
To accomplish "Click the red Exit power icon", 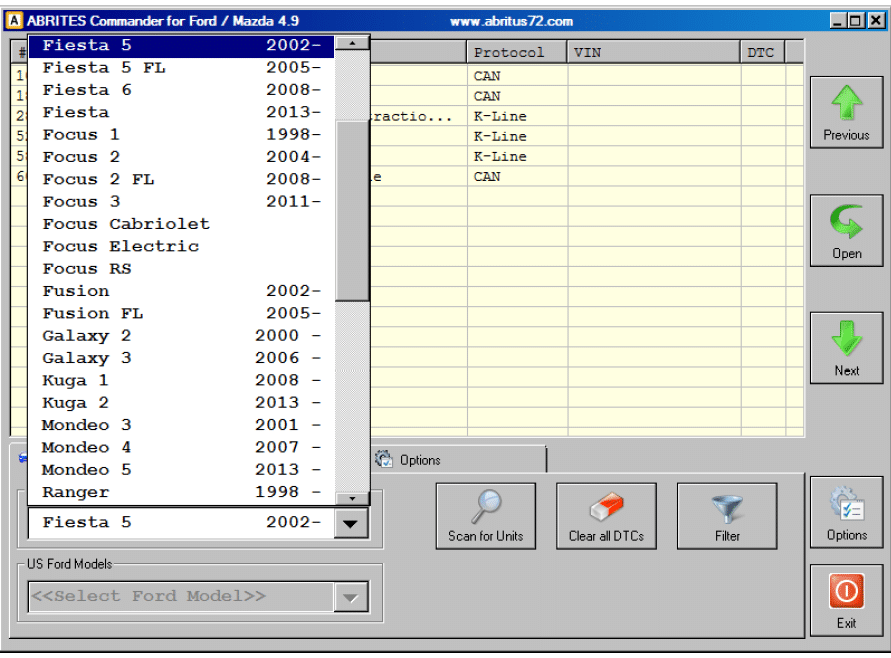I will (846, 593).
